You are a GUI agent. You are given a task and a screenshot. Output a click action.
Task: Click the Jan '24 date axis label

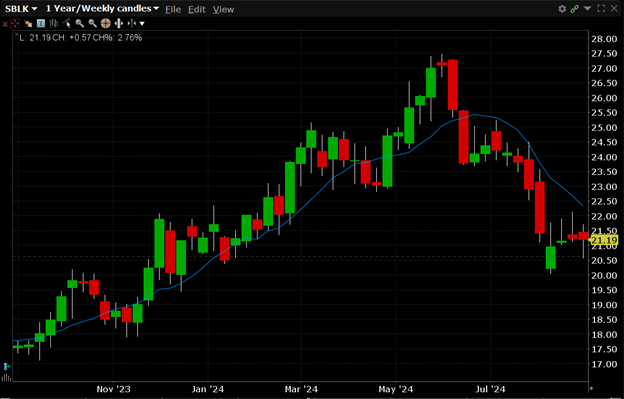[207, 389]
